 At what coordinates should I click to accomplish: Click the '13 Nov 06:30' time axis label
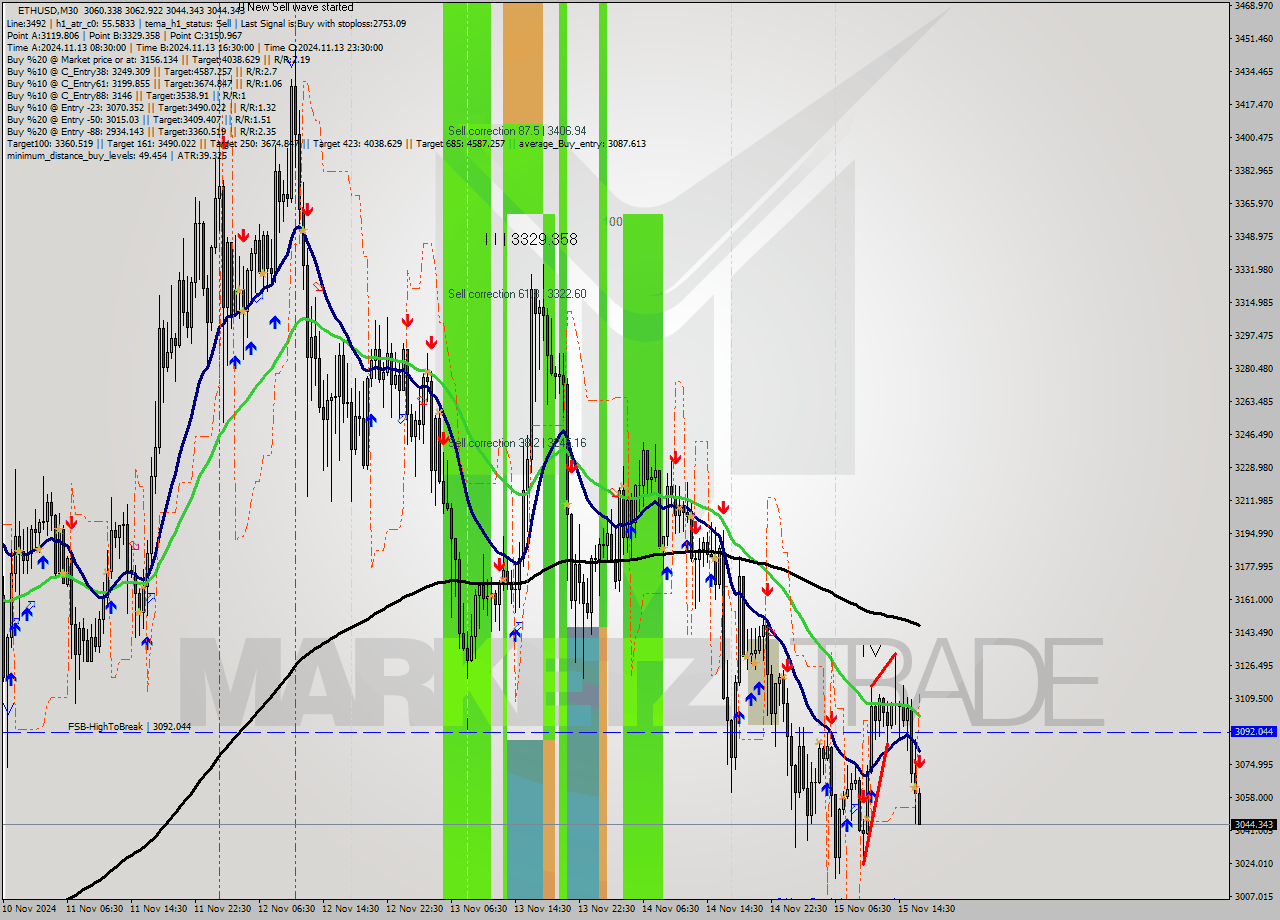[x=479, y=910]
